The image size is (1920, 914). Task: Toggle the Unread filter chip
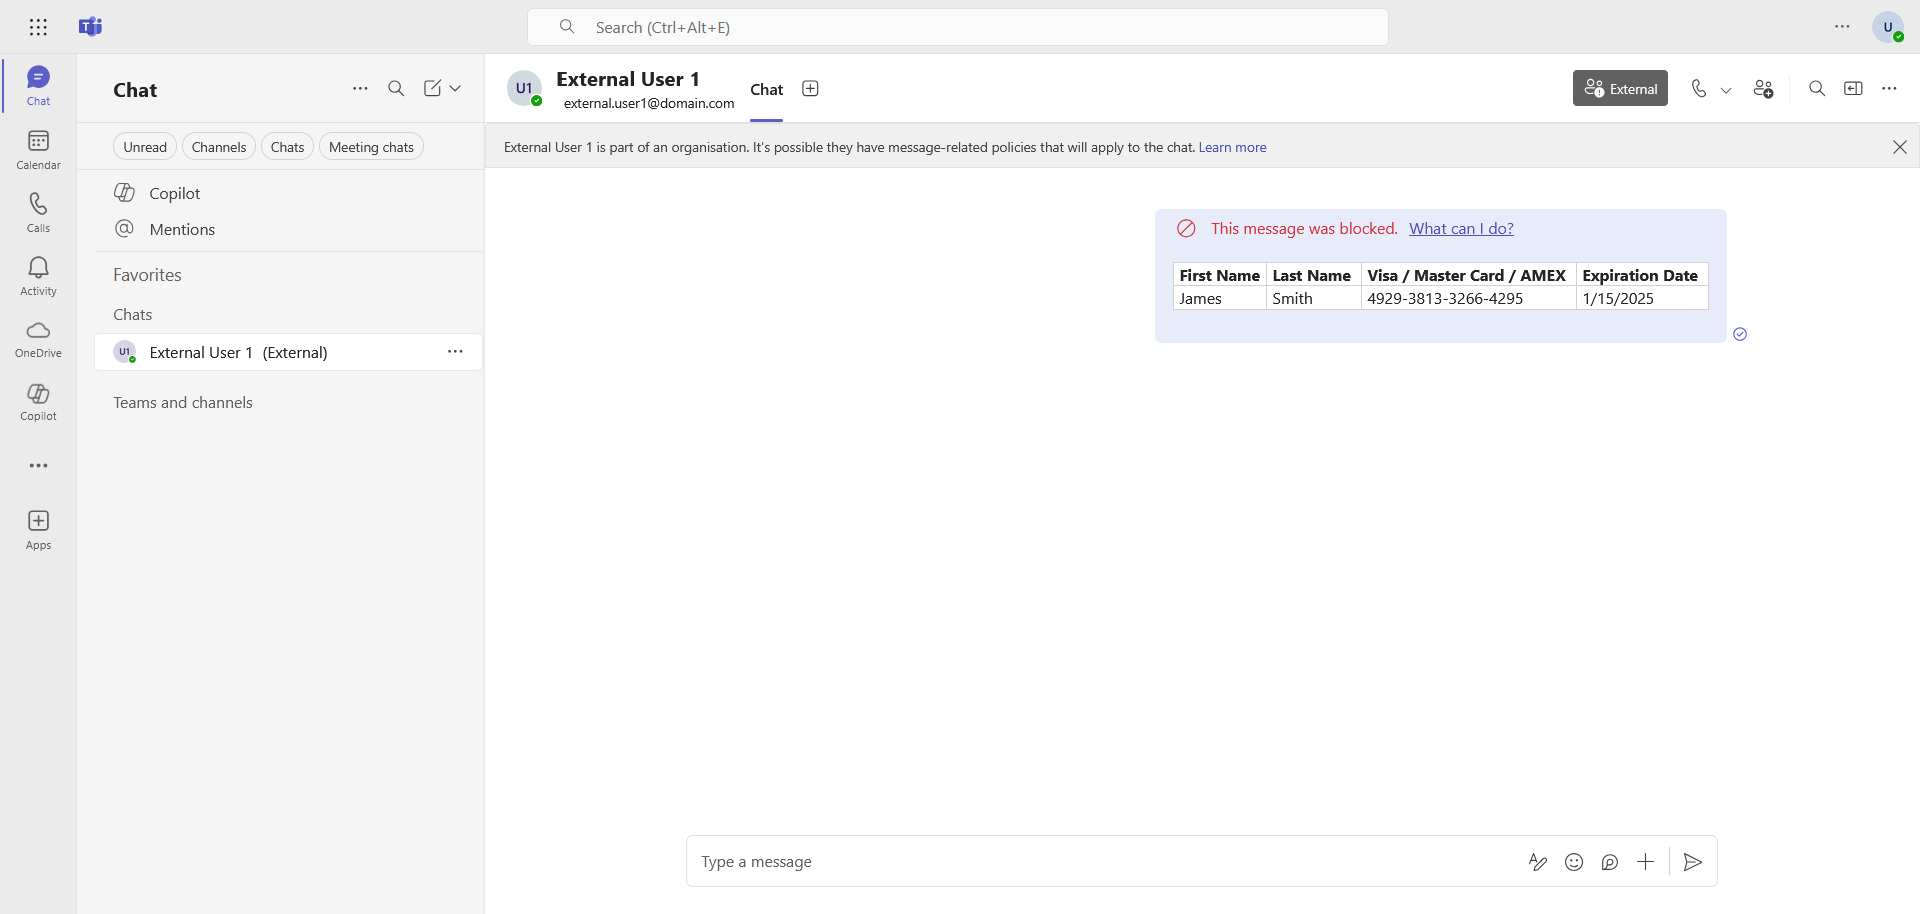[145, 147]
